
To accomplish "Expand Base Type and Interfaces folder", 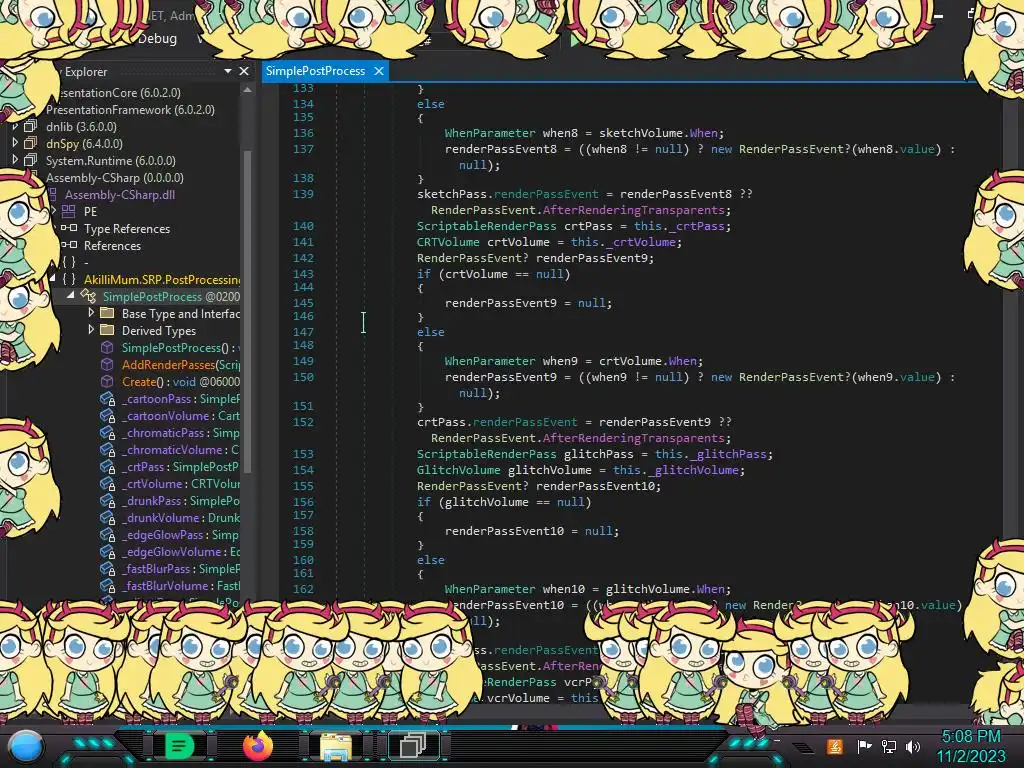I will point(91,313).
